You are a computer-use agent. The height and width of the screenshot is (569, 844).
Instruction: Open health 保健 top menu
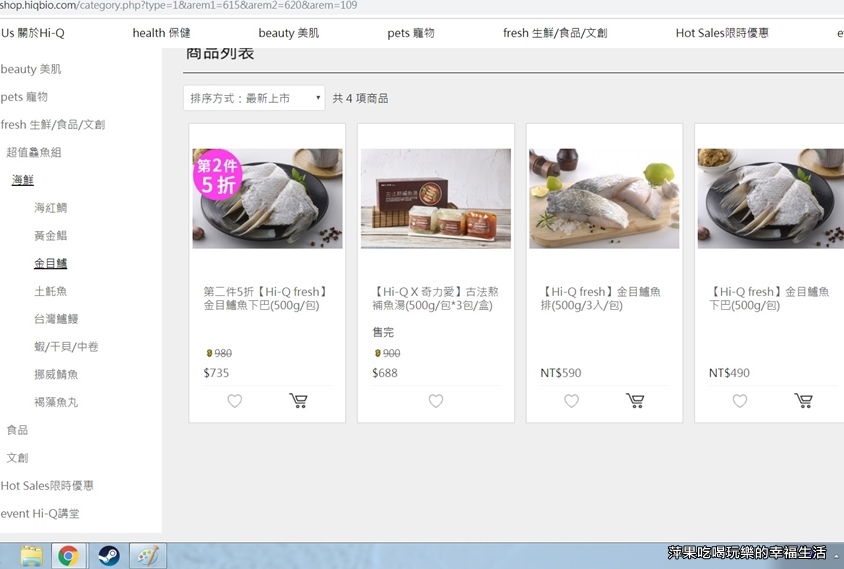coord(161,33)
